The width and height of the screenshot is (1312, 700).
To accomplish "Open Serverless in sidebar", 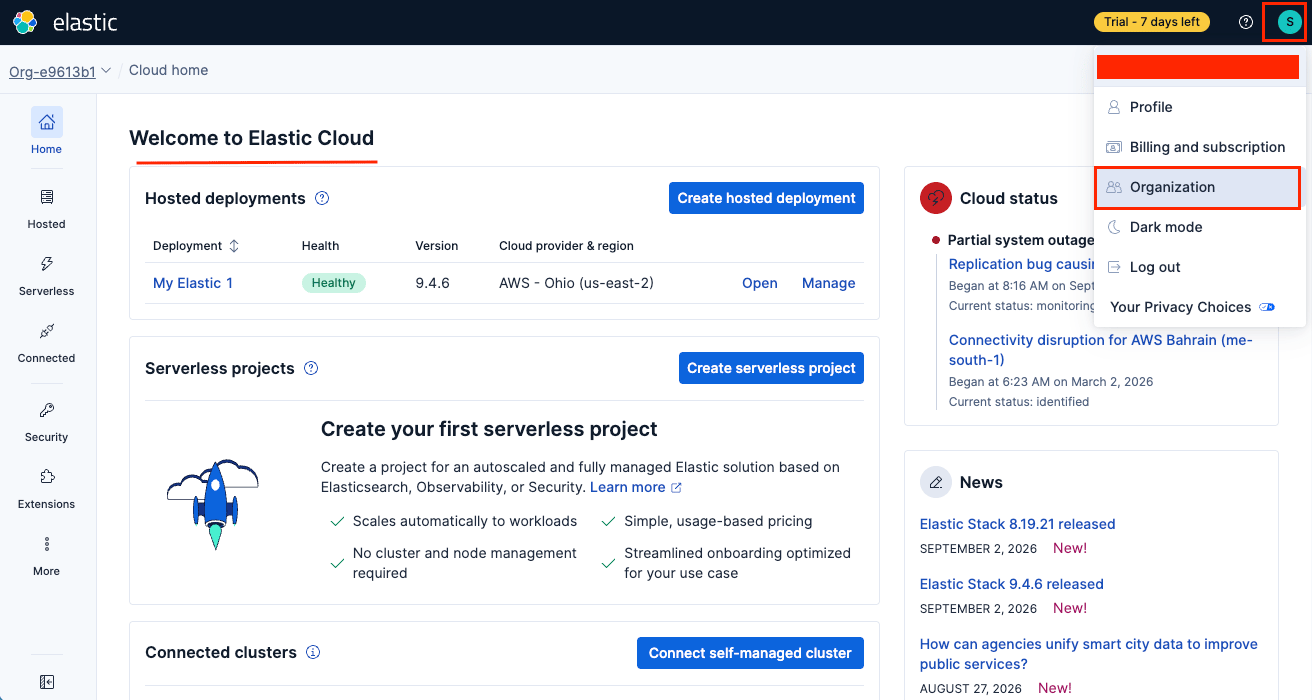I will (46, 275).
